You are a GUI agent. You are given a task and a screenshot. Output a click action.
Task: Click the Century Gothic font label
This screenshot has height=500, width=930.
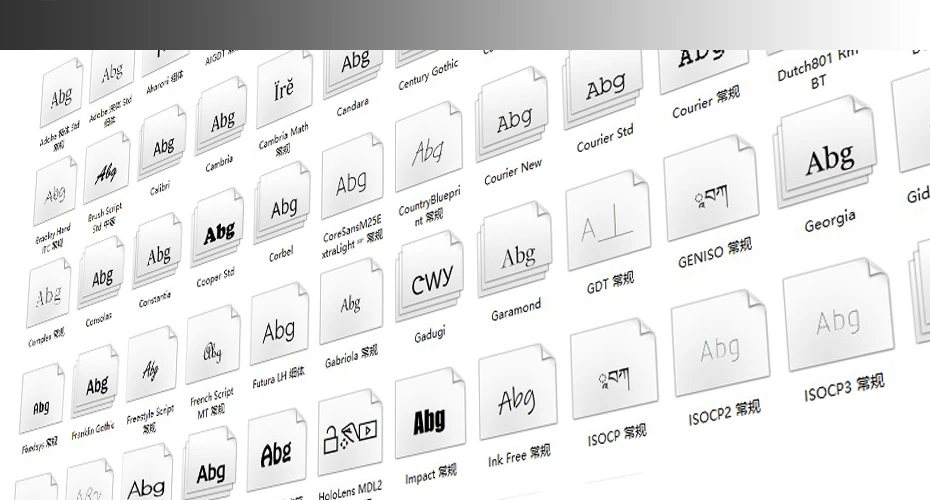(428, 74)
